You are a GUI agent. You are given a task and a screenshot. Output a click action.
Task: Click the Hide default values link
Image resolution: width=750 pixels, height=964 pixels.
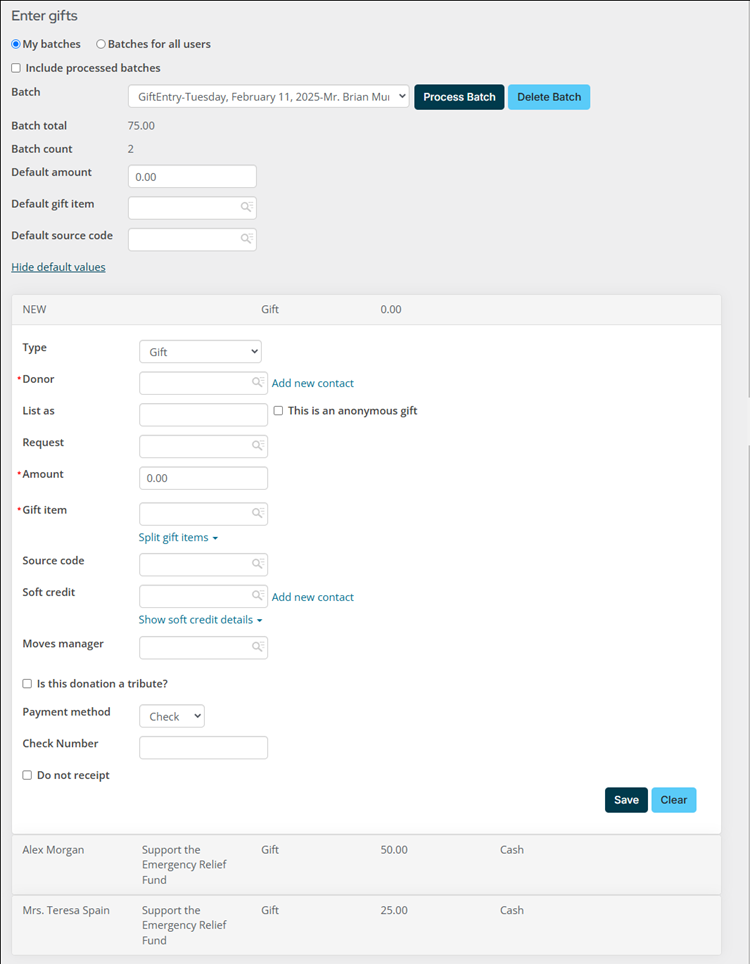[x=58, y=267]
